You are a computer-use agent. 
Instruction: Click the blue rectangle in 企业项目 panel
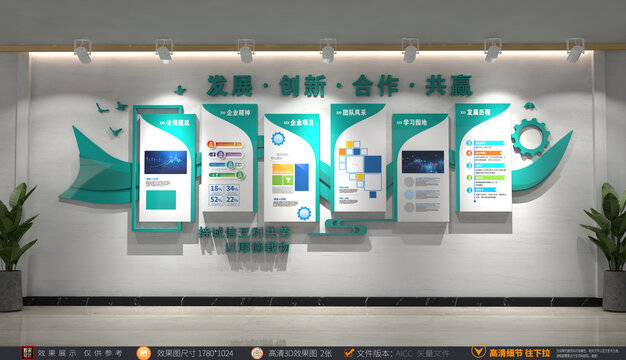click(302, 177)
